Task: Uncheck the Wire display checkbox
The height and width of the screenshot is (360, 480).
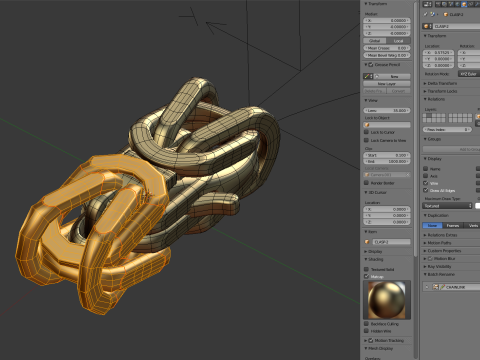Action: pos(426,183)
